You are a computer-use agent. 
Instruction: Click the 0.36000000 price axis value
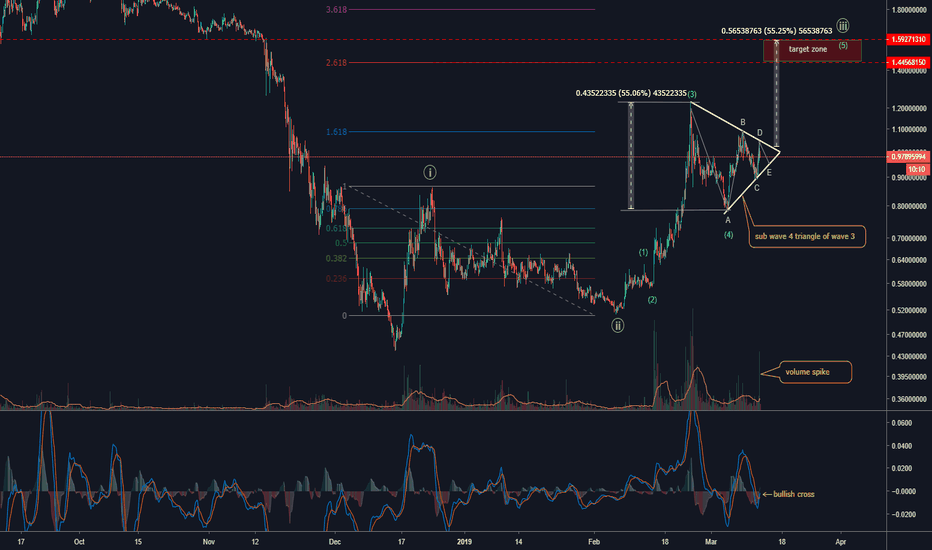pos(909,399)
